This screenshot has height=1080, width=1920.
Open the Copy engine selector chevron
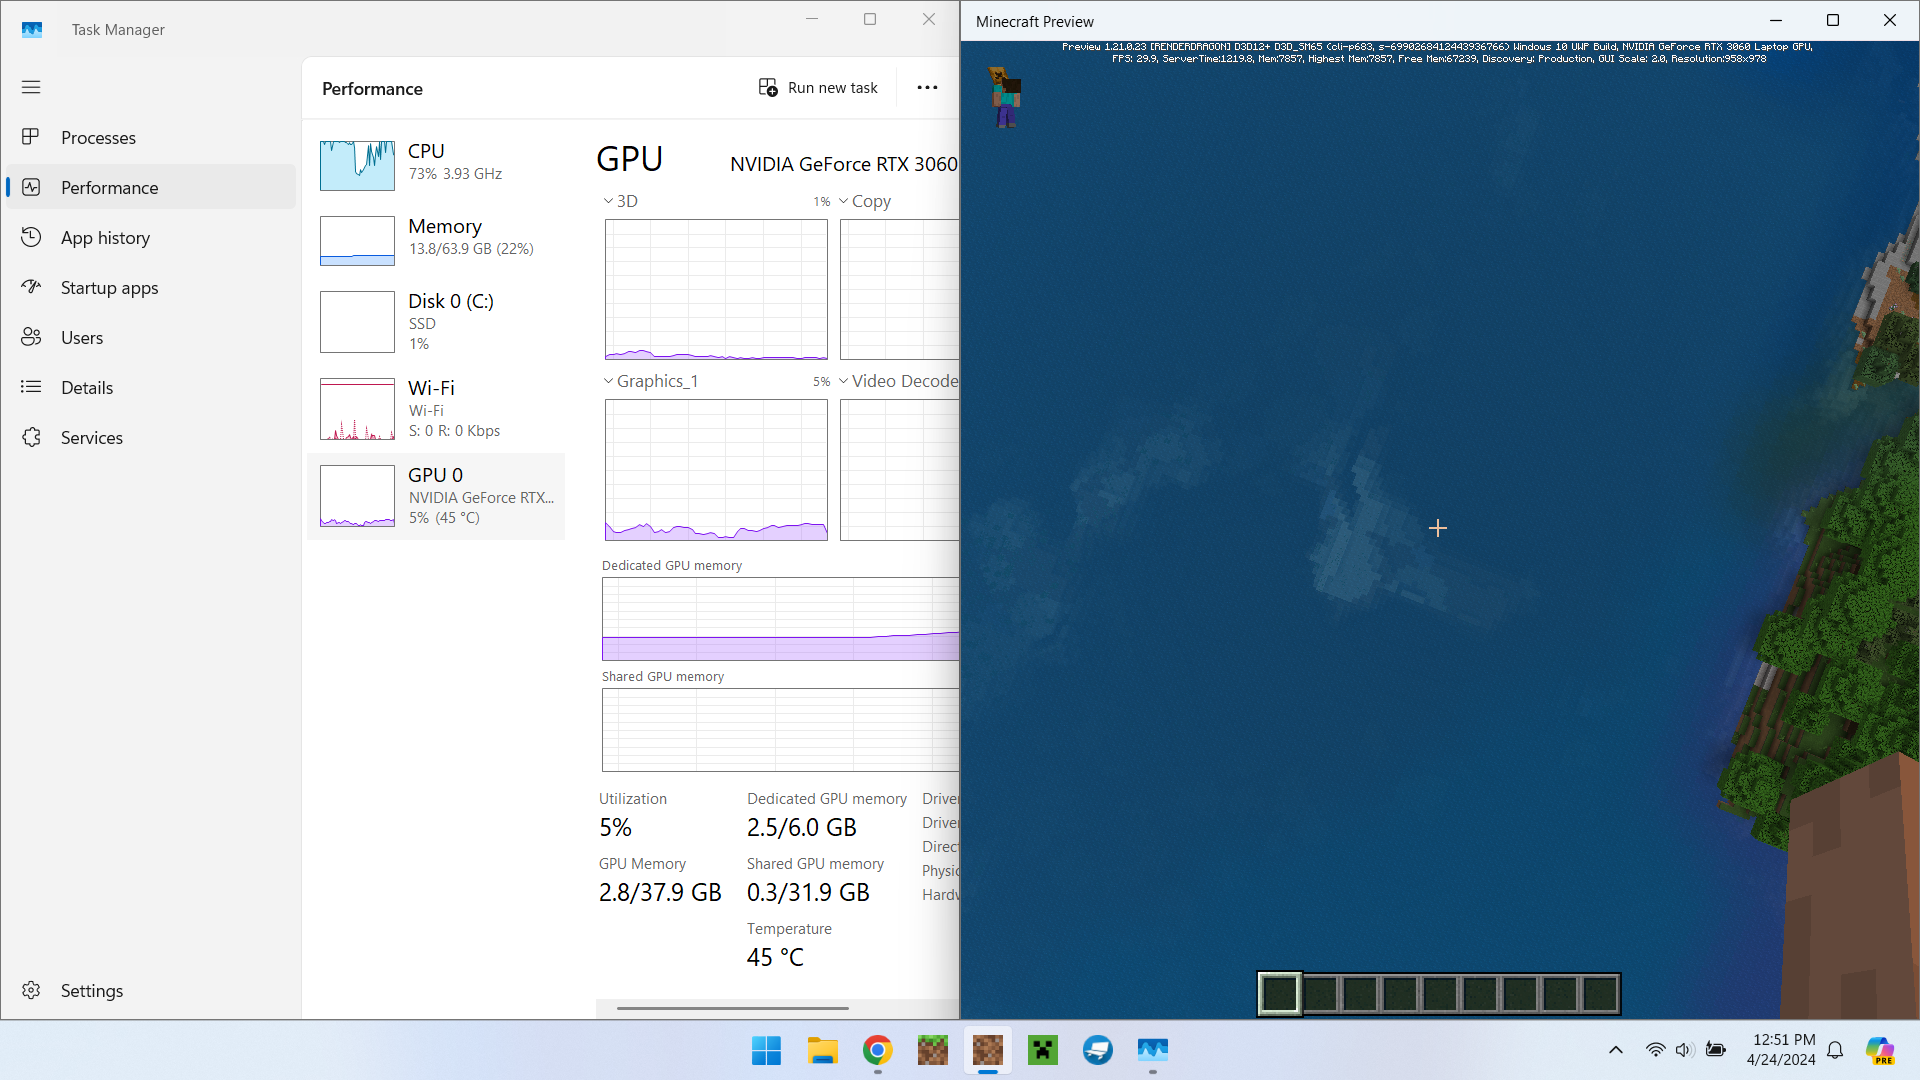pyautogui.click(x=843, y=201)
